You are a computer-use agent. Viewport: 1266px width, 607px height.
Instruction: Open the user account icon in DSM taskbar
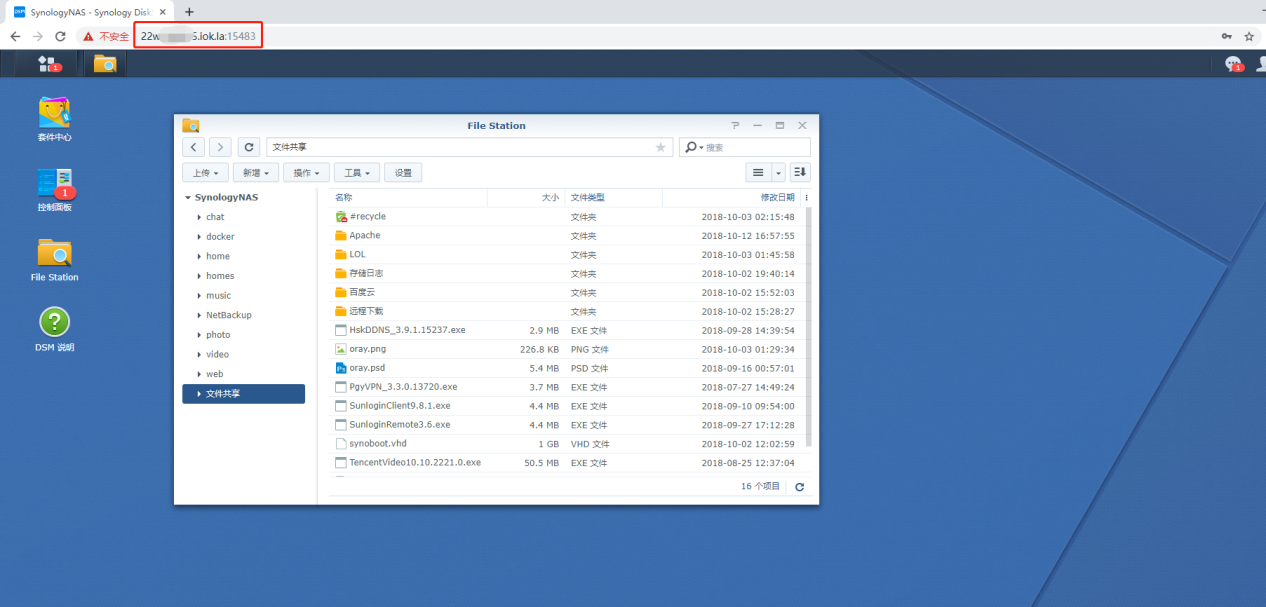point(1259,64)
